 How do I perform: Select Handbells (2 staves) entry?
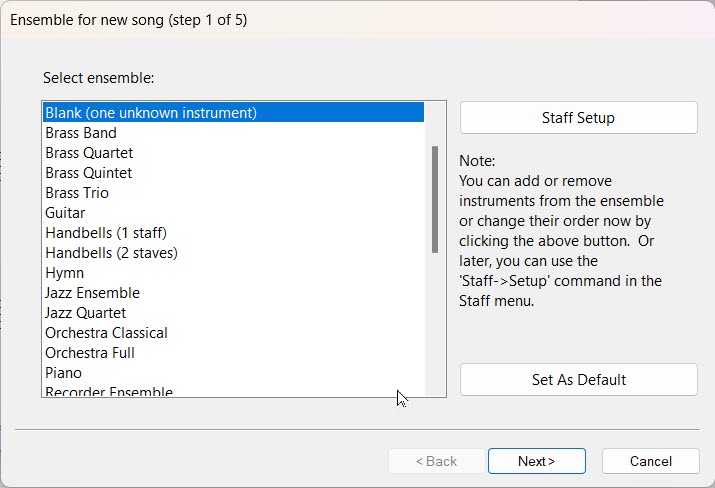tap(111, 253)
